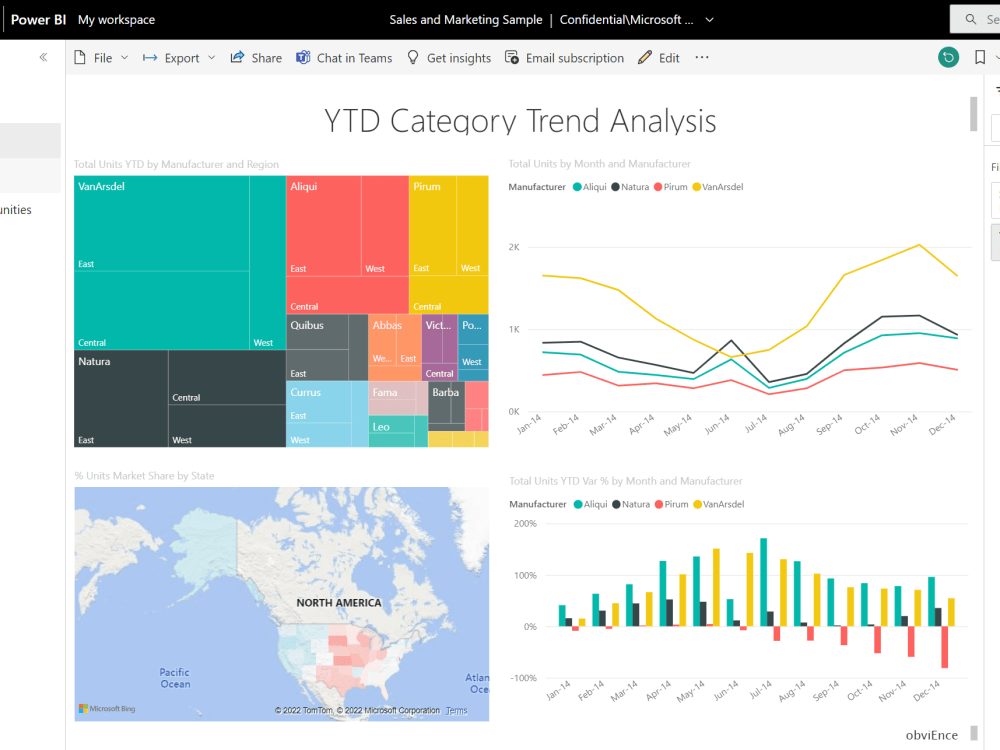Collapse the navigation pane with double chevron

tap(43, 57)
